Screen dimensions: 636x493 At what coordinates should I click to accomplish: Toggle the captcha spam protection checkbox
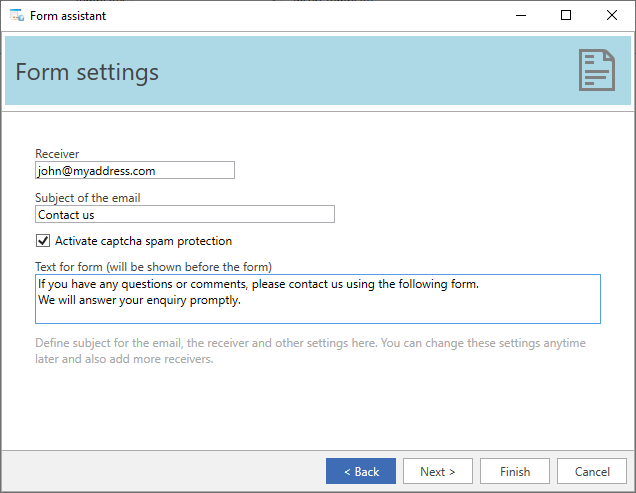pos(43,241)
